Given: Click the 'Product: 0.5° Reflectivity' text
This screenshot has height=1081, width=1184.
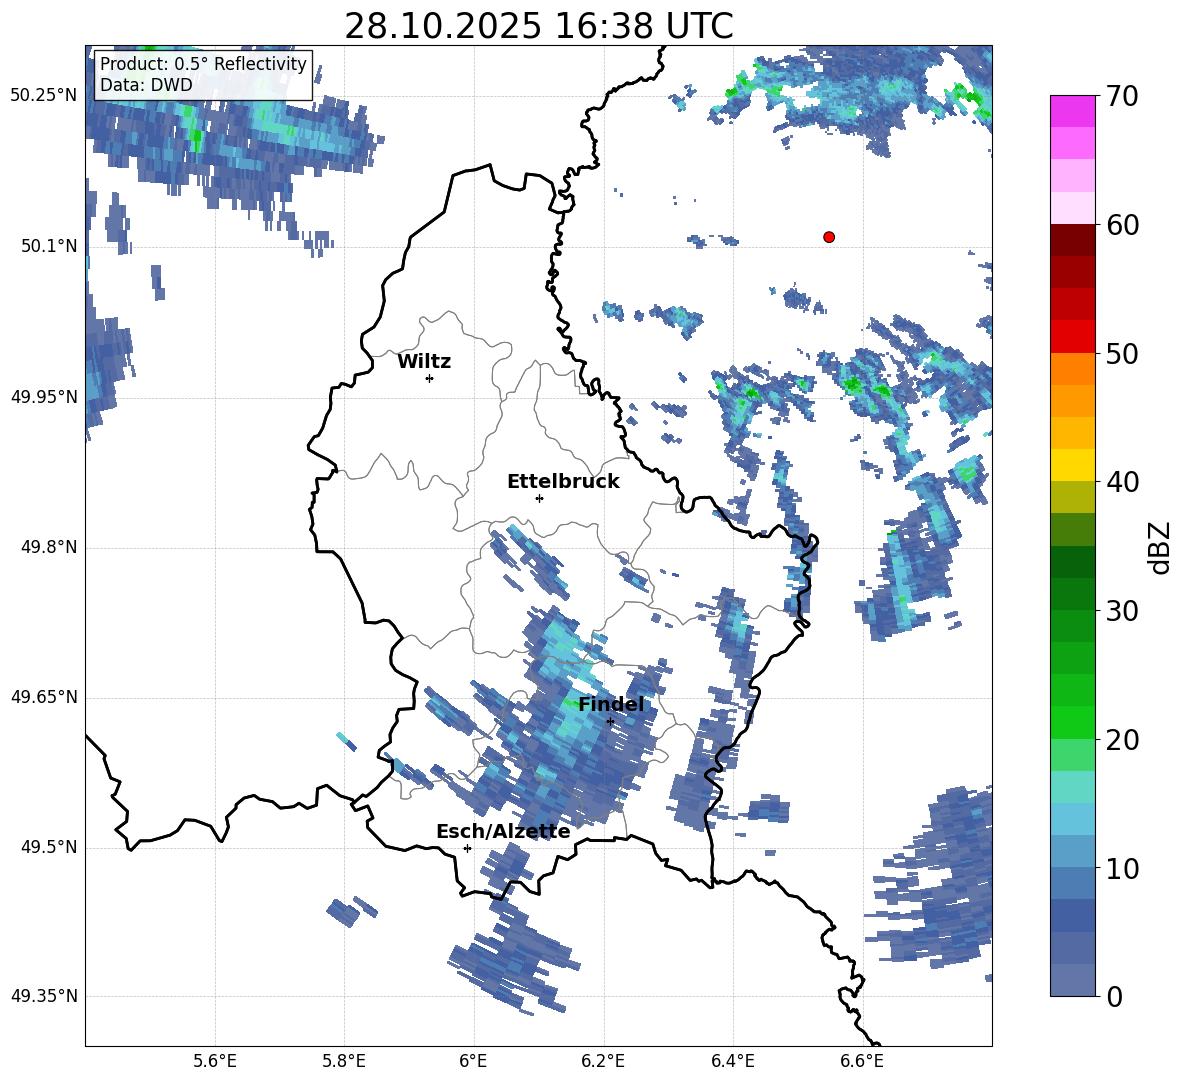Looking at the screenshot, I should [203, 63].
